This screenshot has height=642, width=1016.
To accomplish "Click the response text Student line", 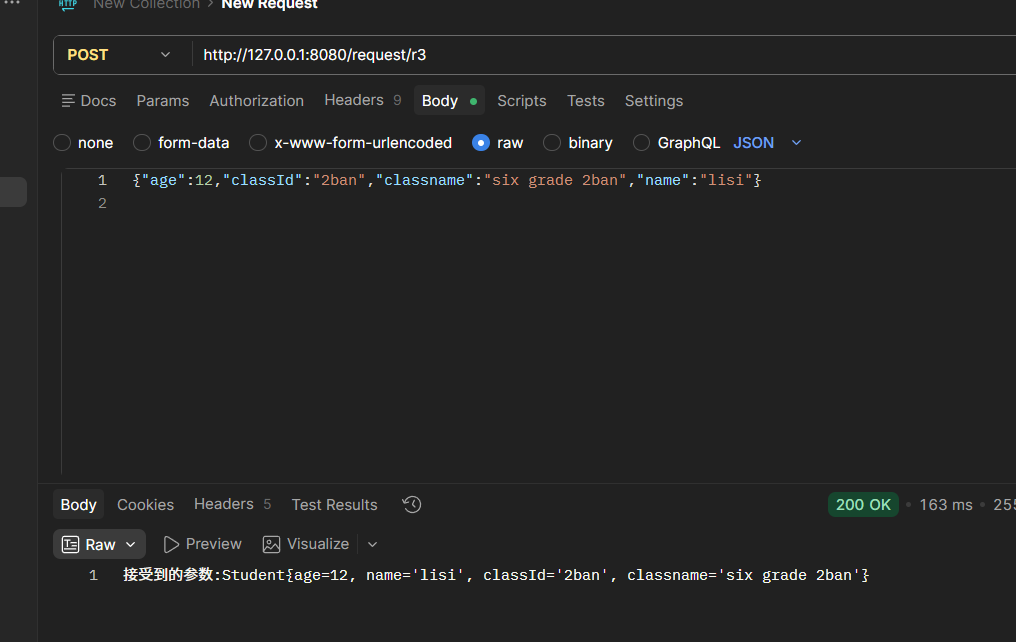I will tap(496, 575).
